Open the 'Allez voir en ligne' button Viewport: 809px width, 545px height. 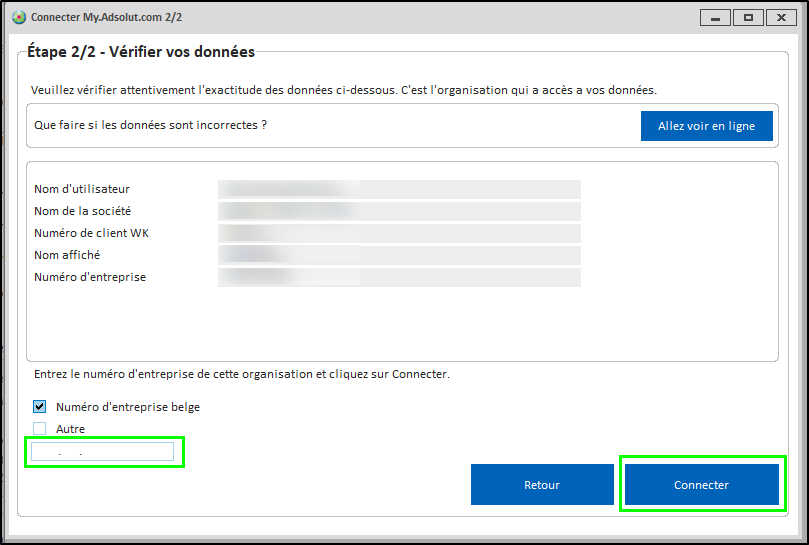tap(706, 126)
